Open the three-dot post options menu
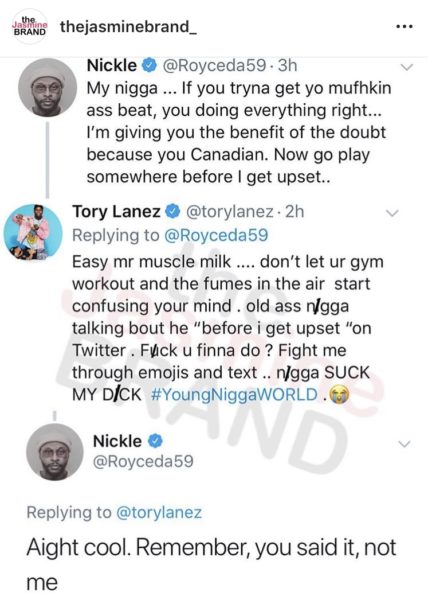428x600 pixels. click(404, 27)
